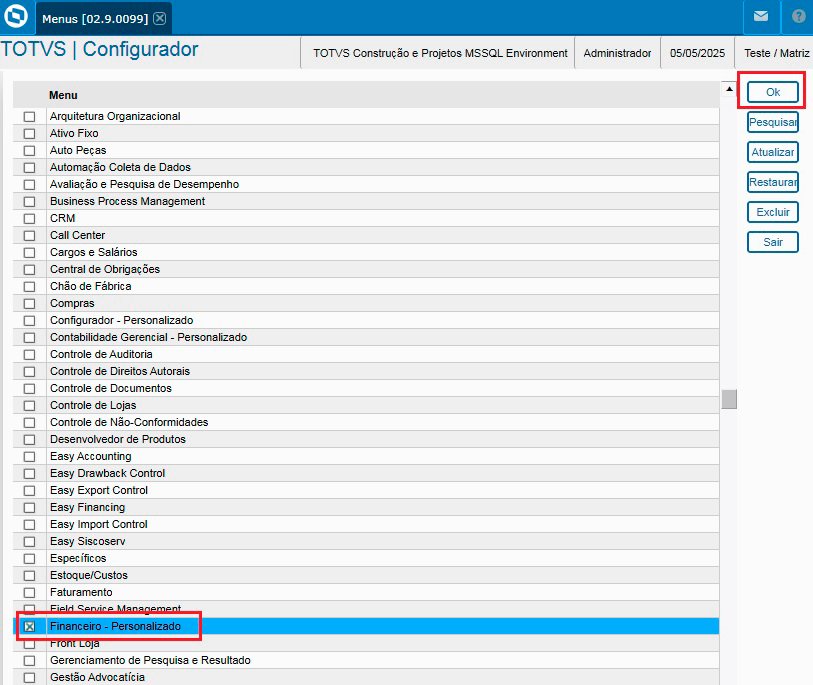The height and width of the screenshot is (685, 813).
Task: Select the Controle de Direitos Autorais row
Action: coord(366,372)
